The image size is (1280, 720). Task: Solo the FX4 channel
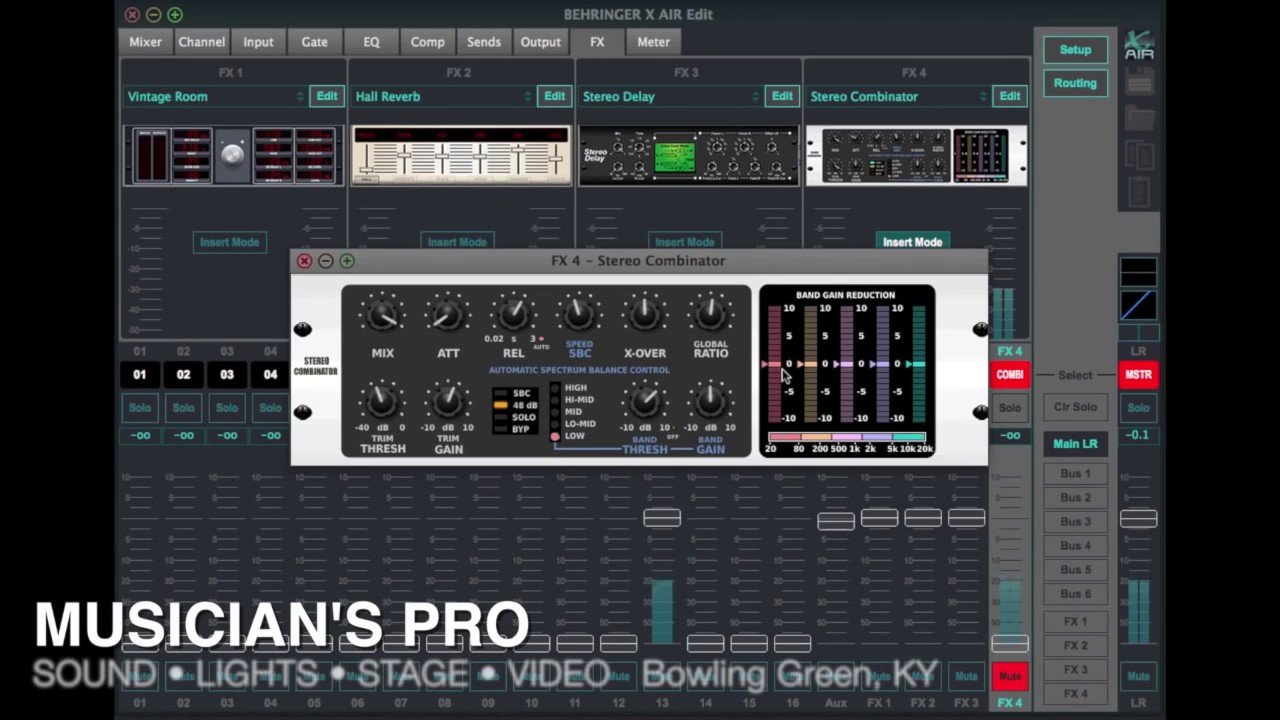[1010, 408]
